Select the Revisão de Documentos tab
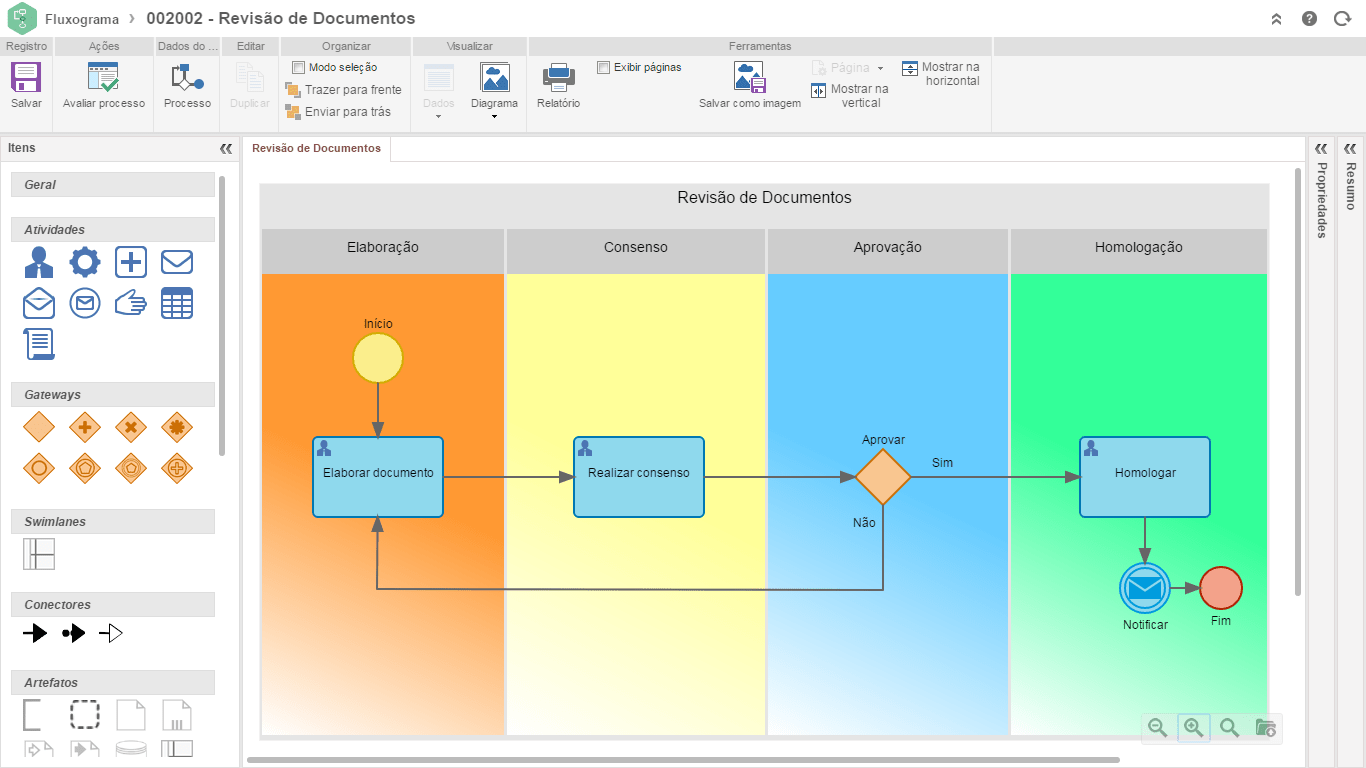Screen dimensions: 1366x768 pyautogui.click(x=316, y=148)
